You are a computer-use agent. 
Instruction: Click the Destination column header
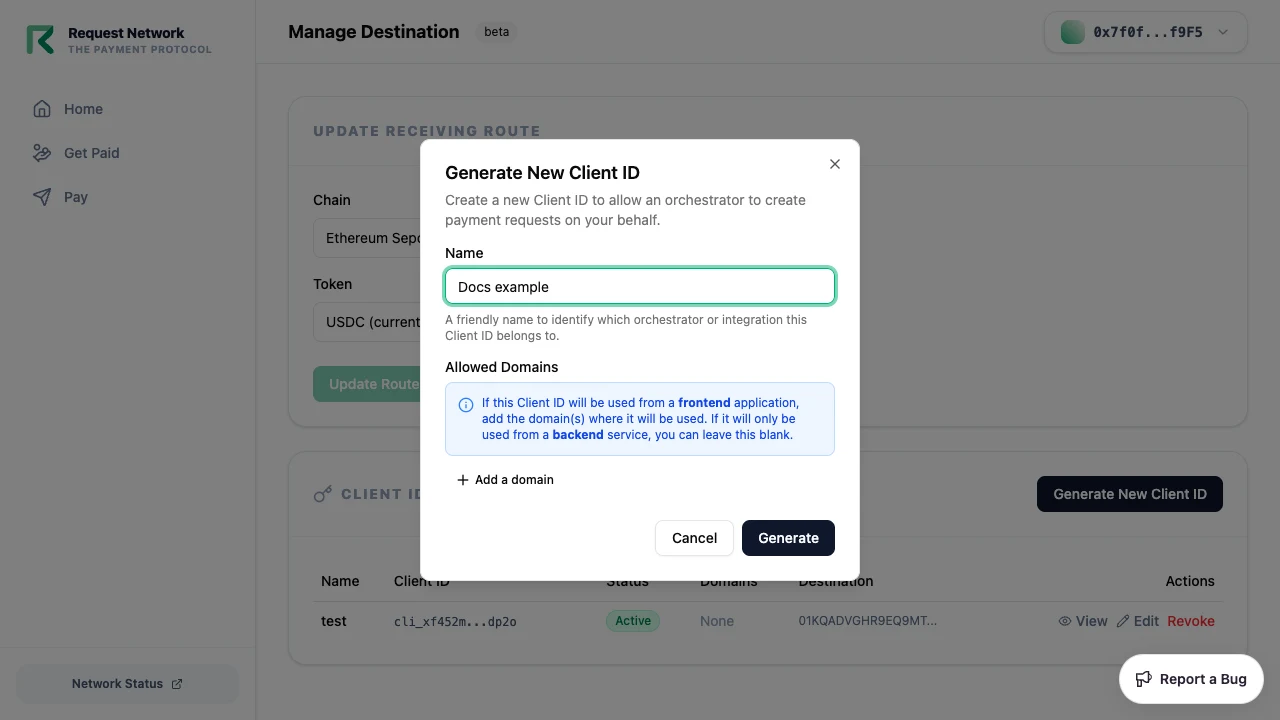click(836, 581)
